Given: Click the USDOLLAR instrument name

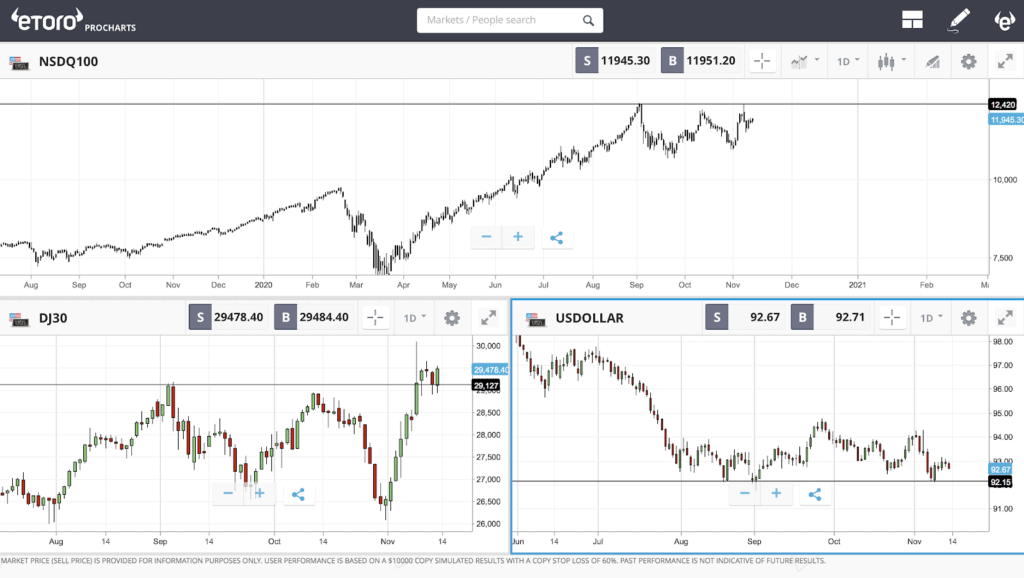Looking at the screenshot, I should 590,318.
